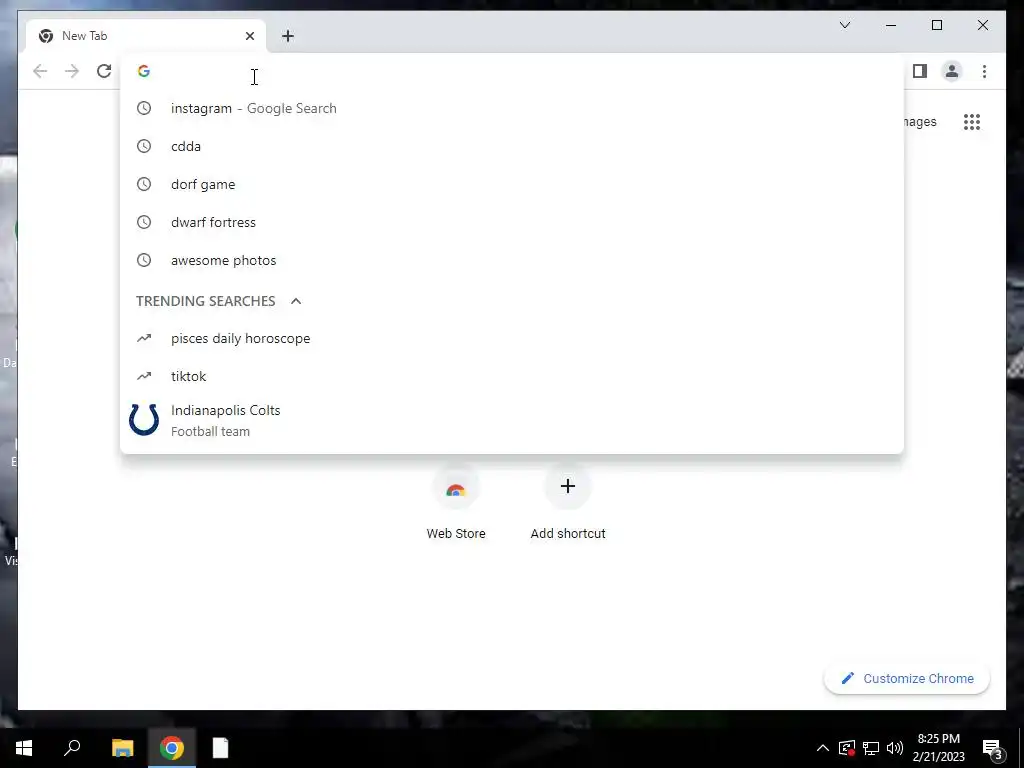Maximize the Chrome window
The image size is (1024, 768).
pos(936,25)
